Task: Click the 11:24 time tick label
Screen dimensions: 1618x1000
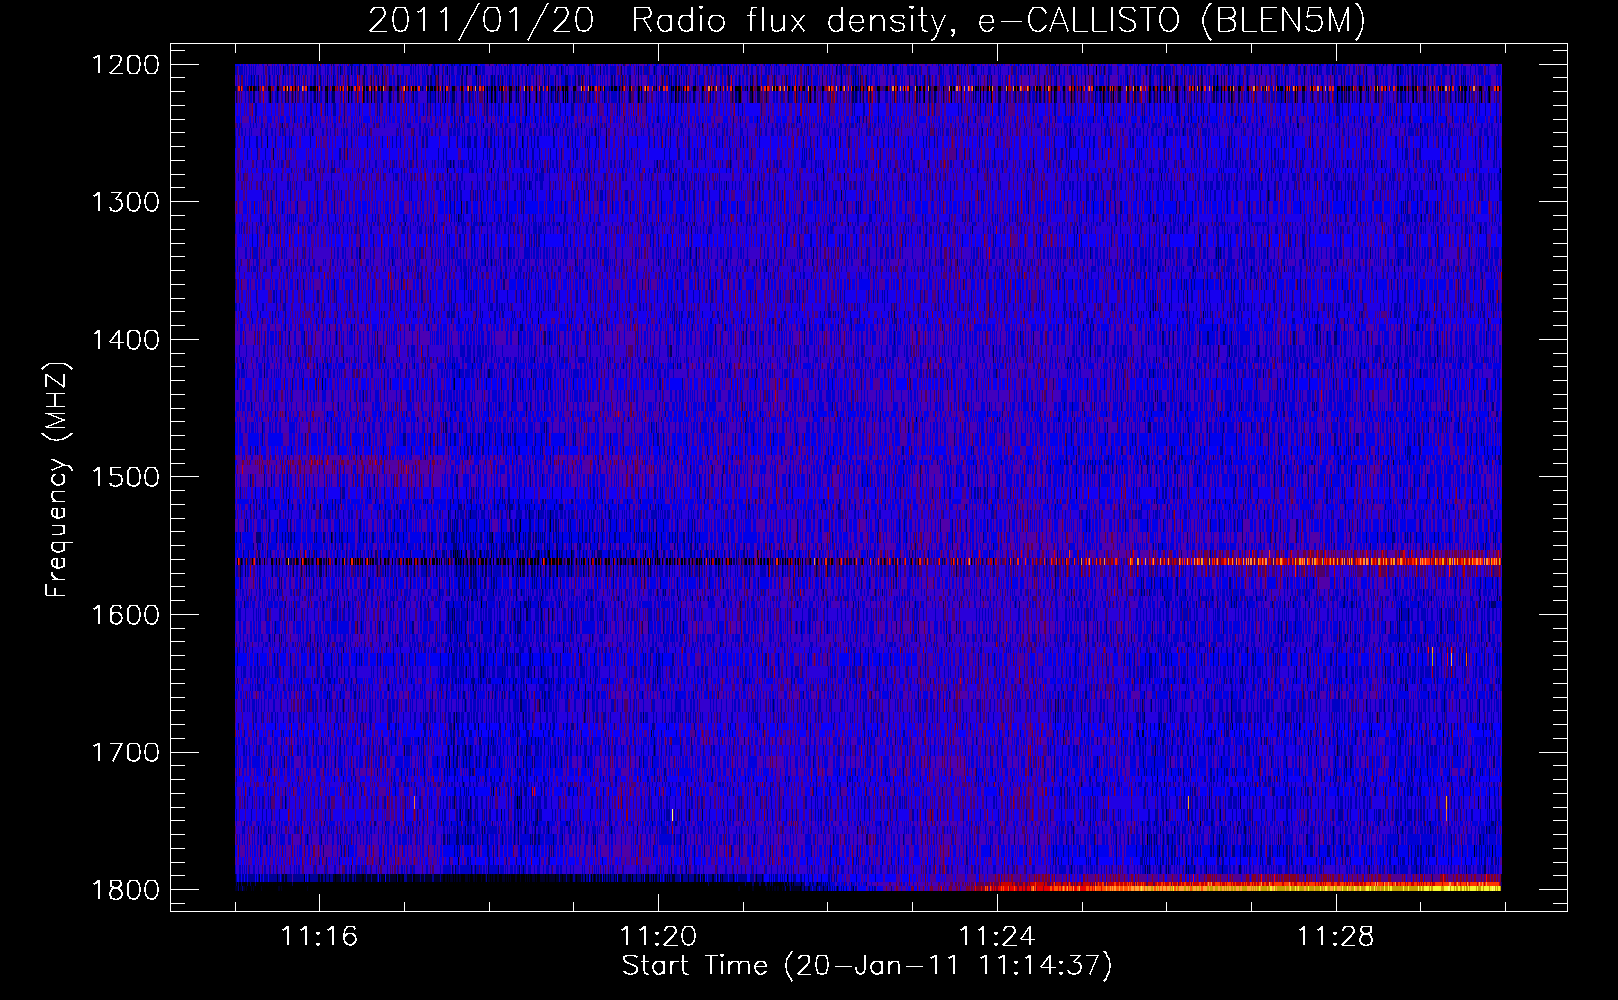Action: (997, 937)
